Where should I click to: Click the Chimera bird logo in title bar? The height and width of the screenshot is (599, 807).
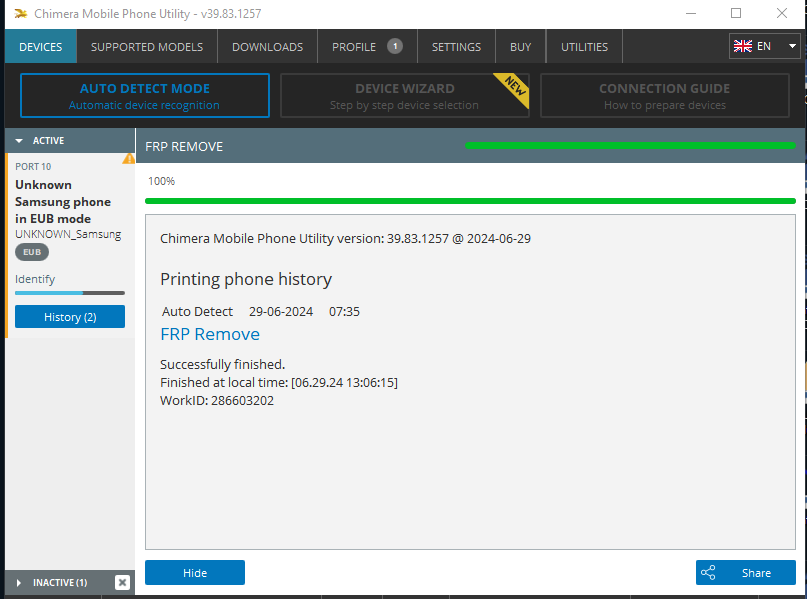[21, 13]
